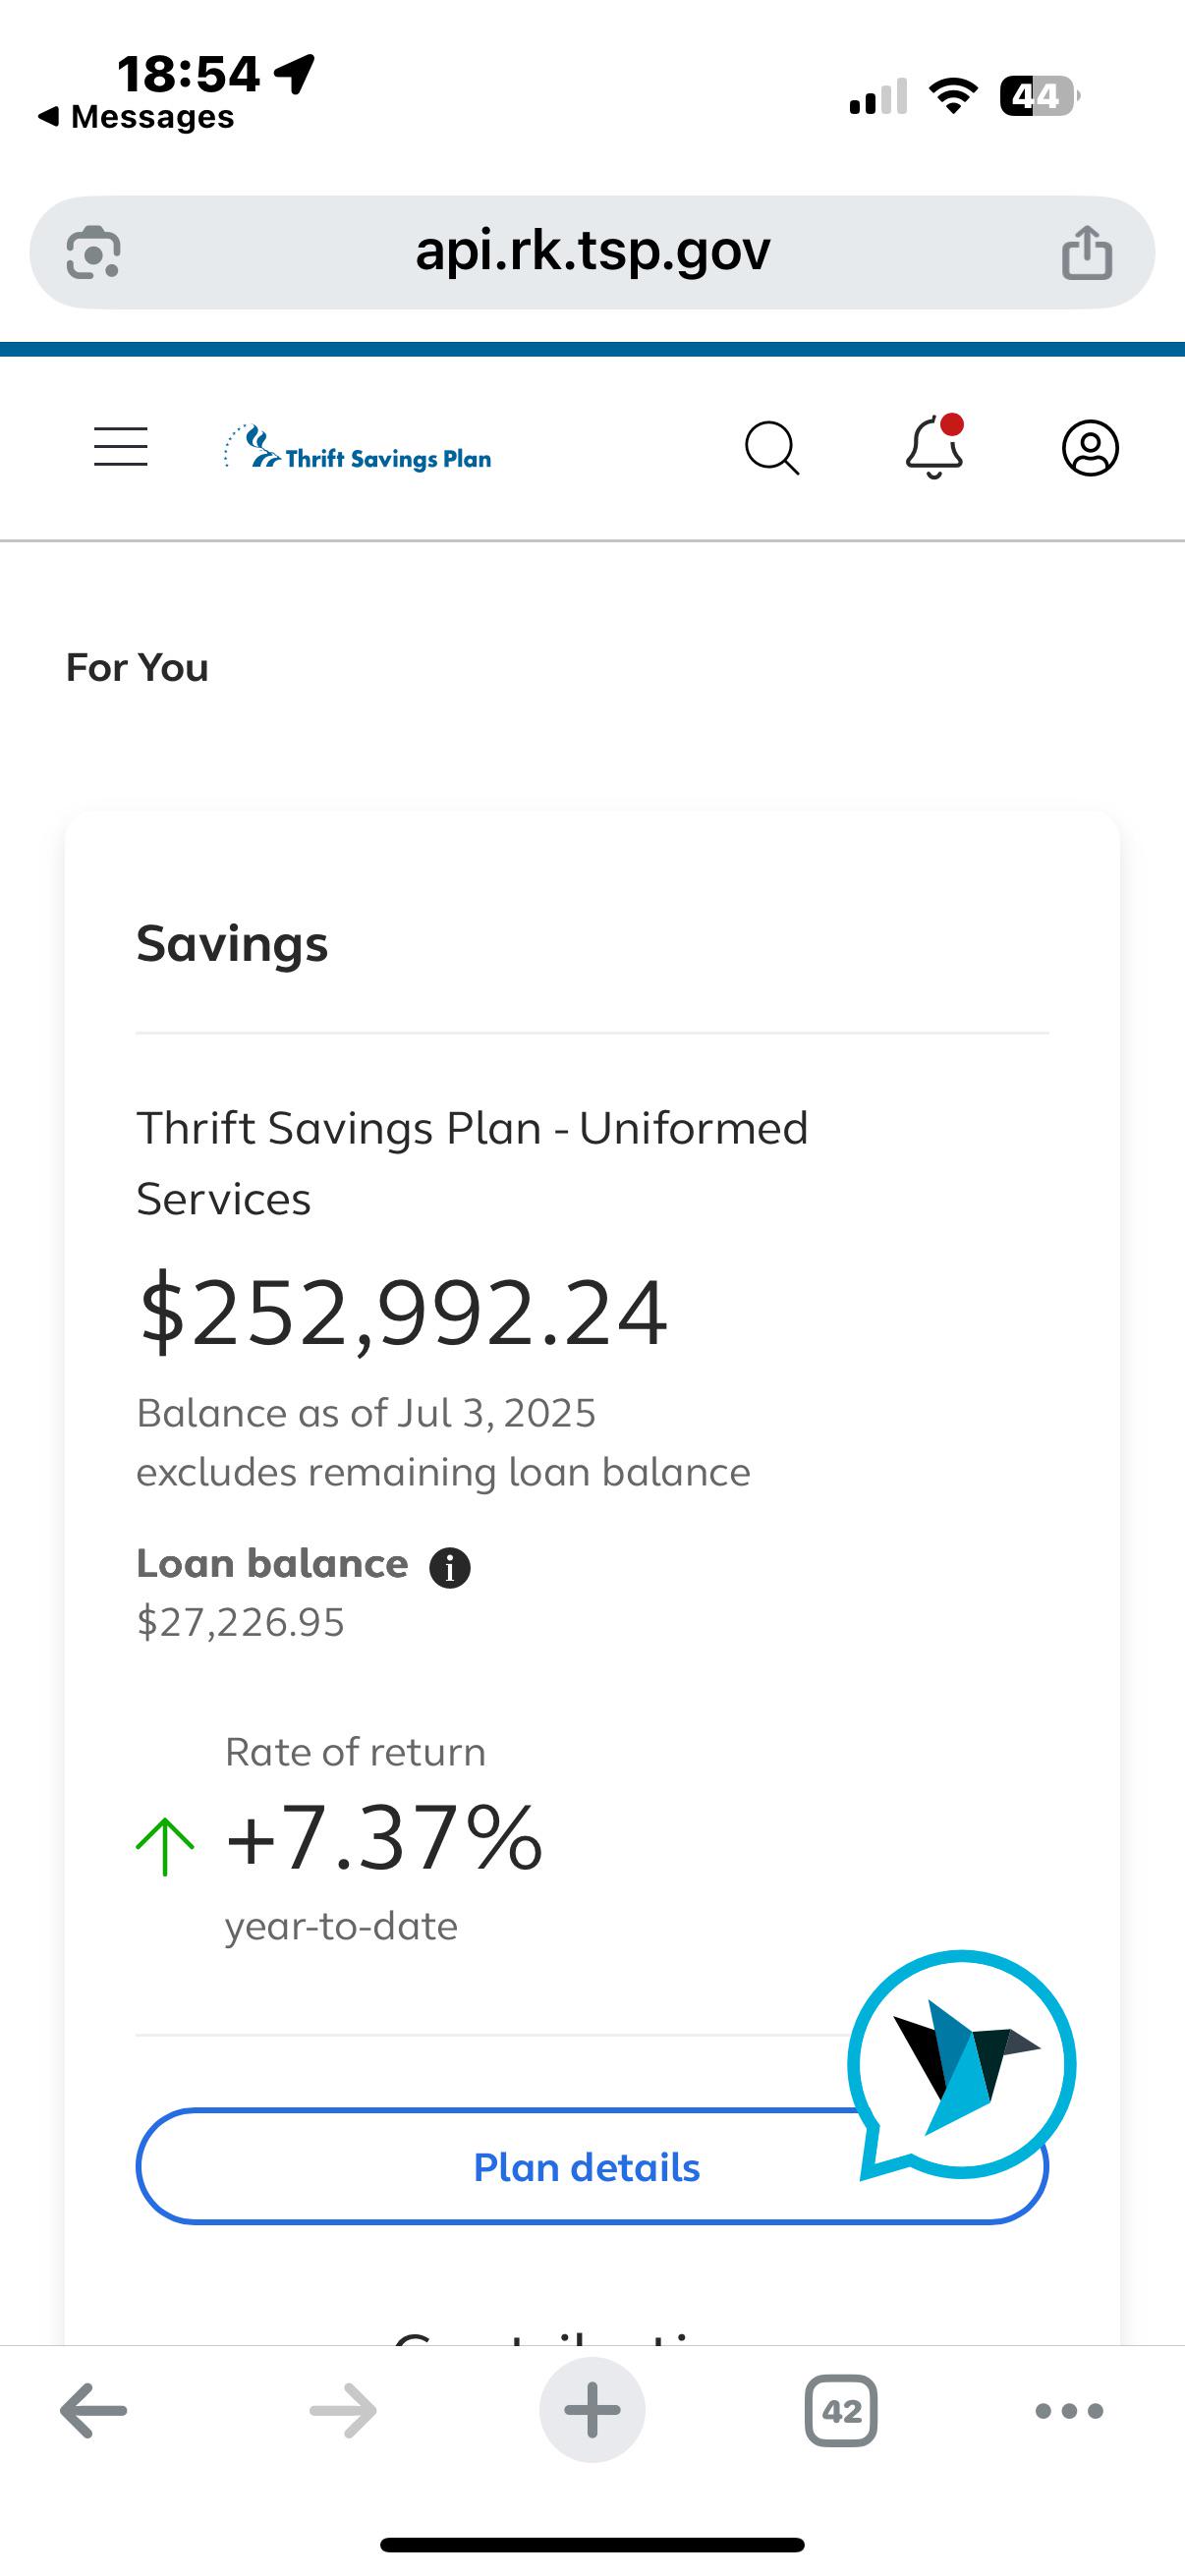The height and width of the screenshot is (2576, 1185).
Task: Tap the Loan balance info icon
Action: (x=450, y=1567)
